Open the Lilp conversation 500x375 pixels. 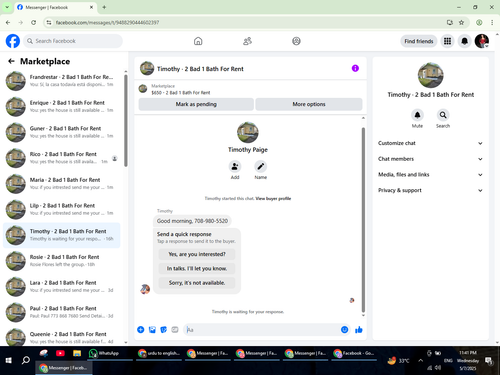click(61, 209)
